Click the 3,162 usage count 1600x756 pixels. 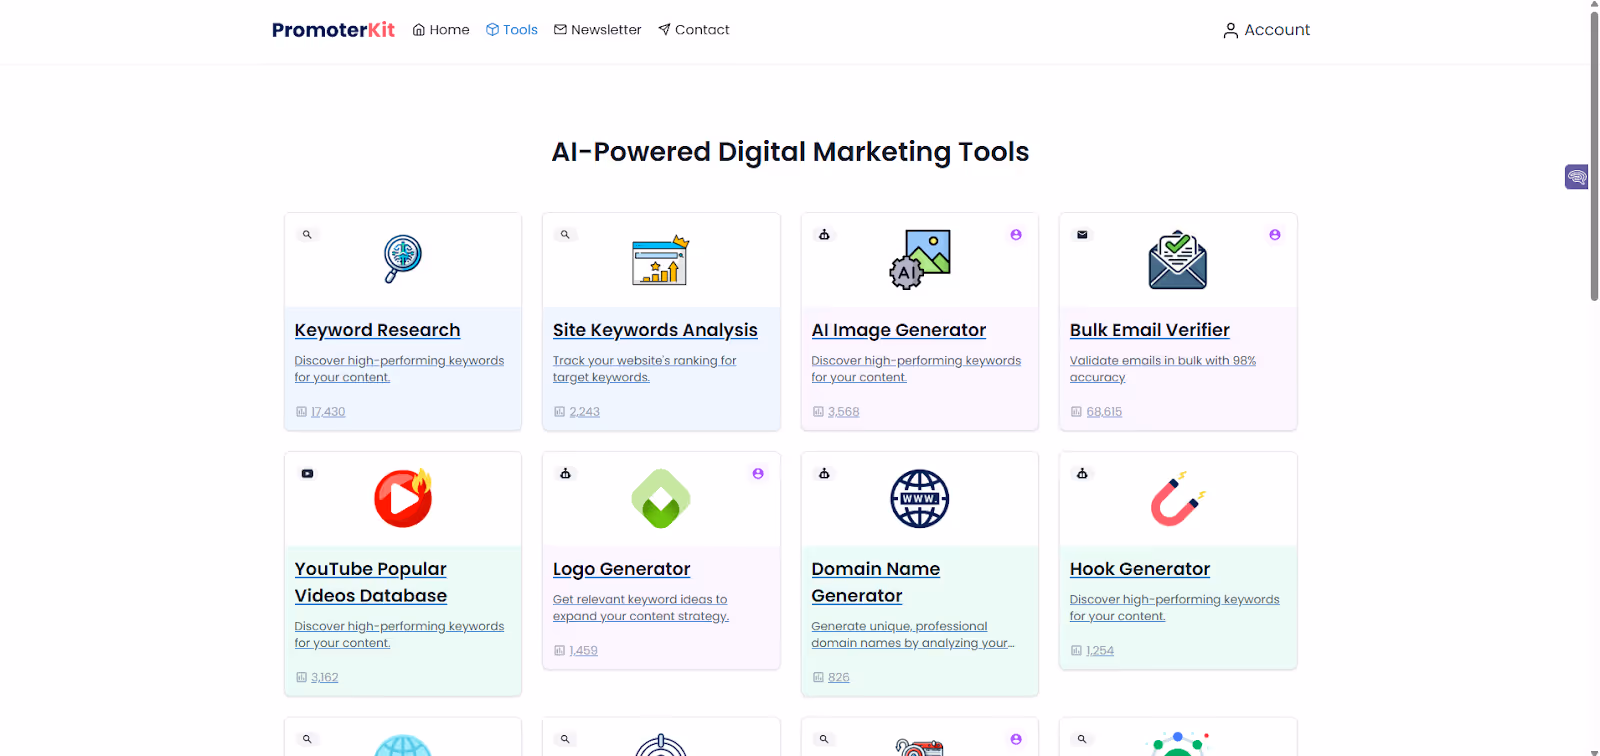pyautogui.click(x=325, y=678)
